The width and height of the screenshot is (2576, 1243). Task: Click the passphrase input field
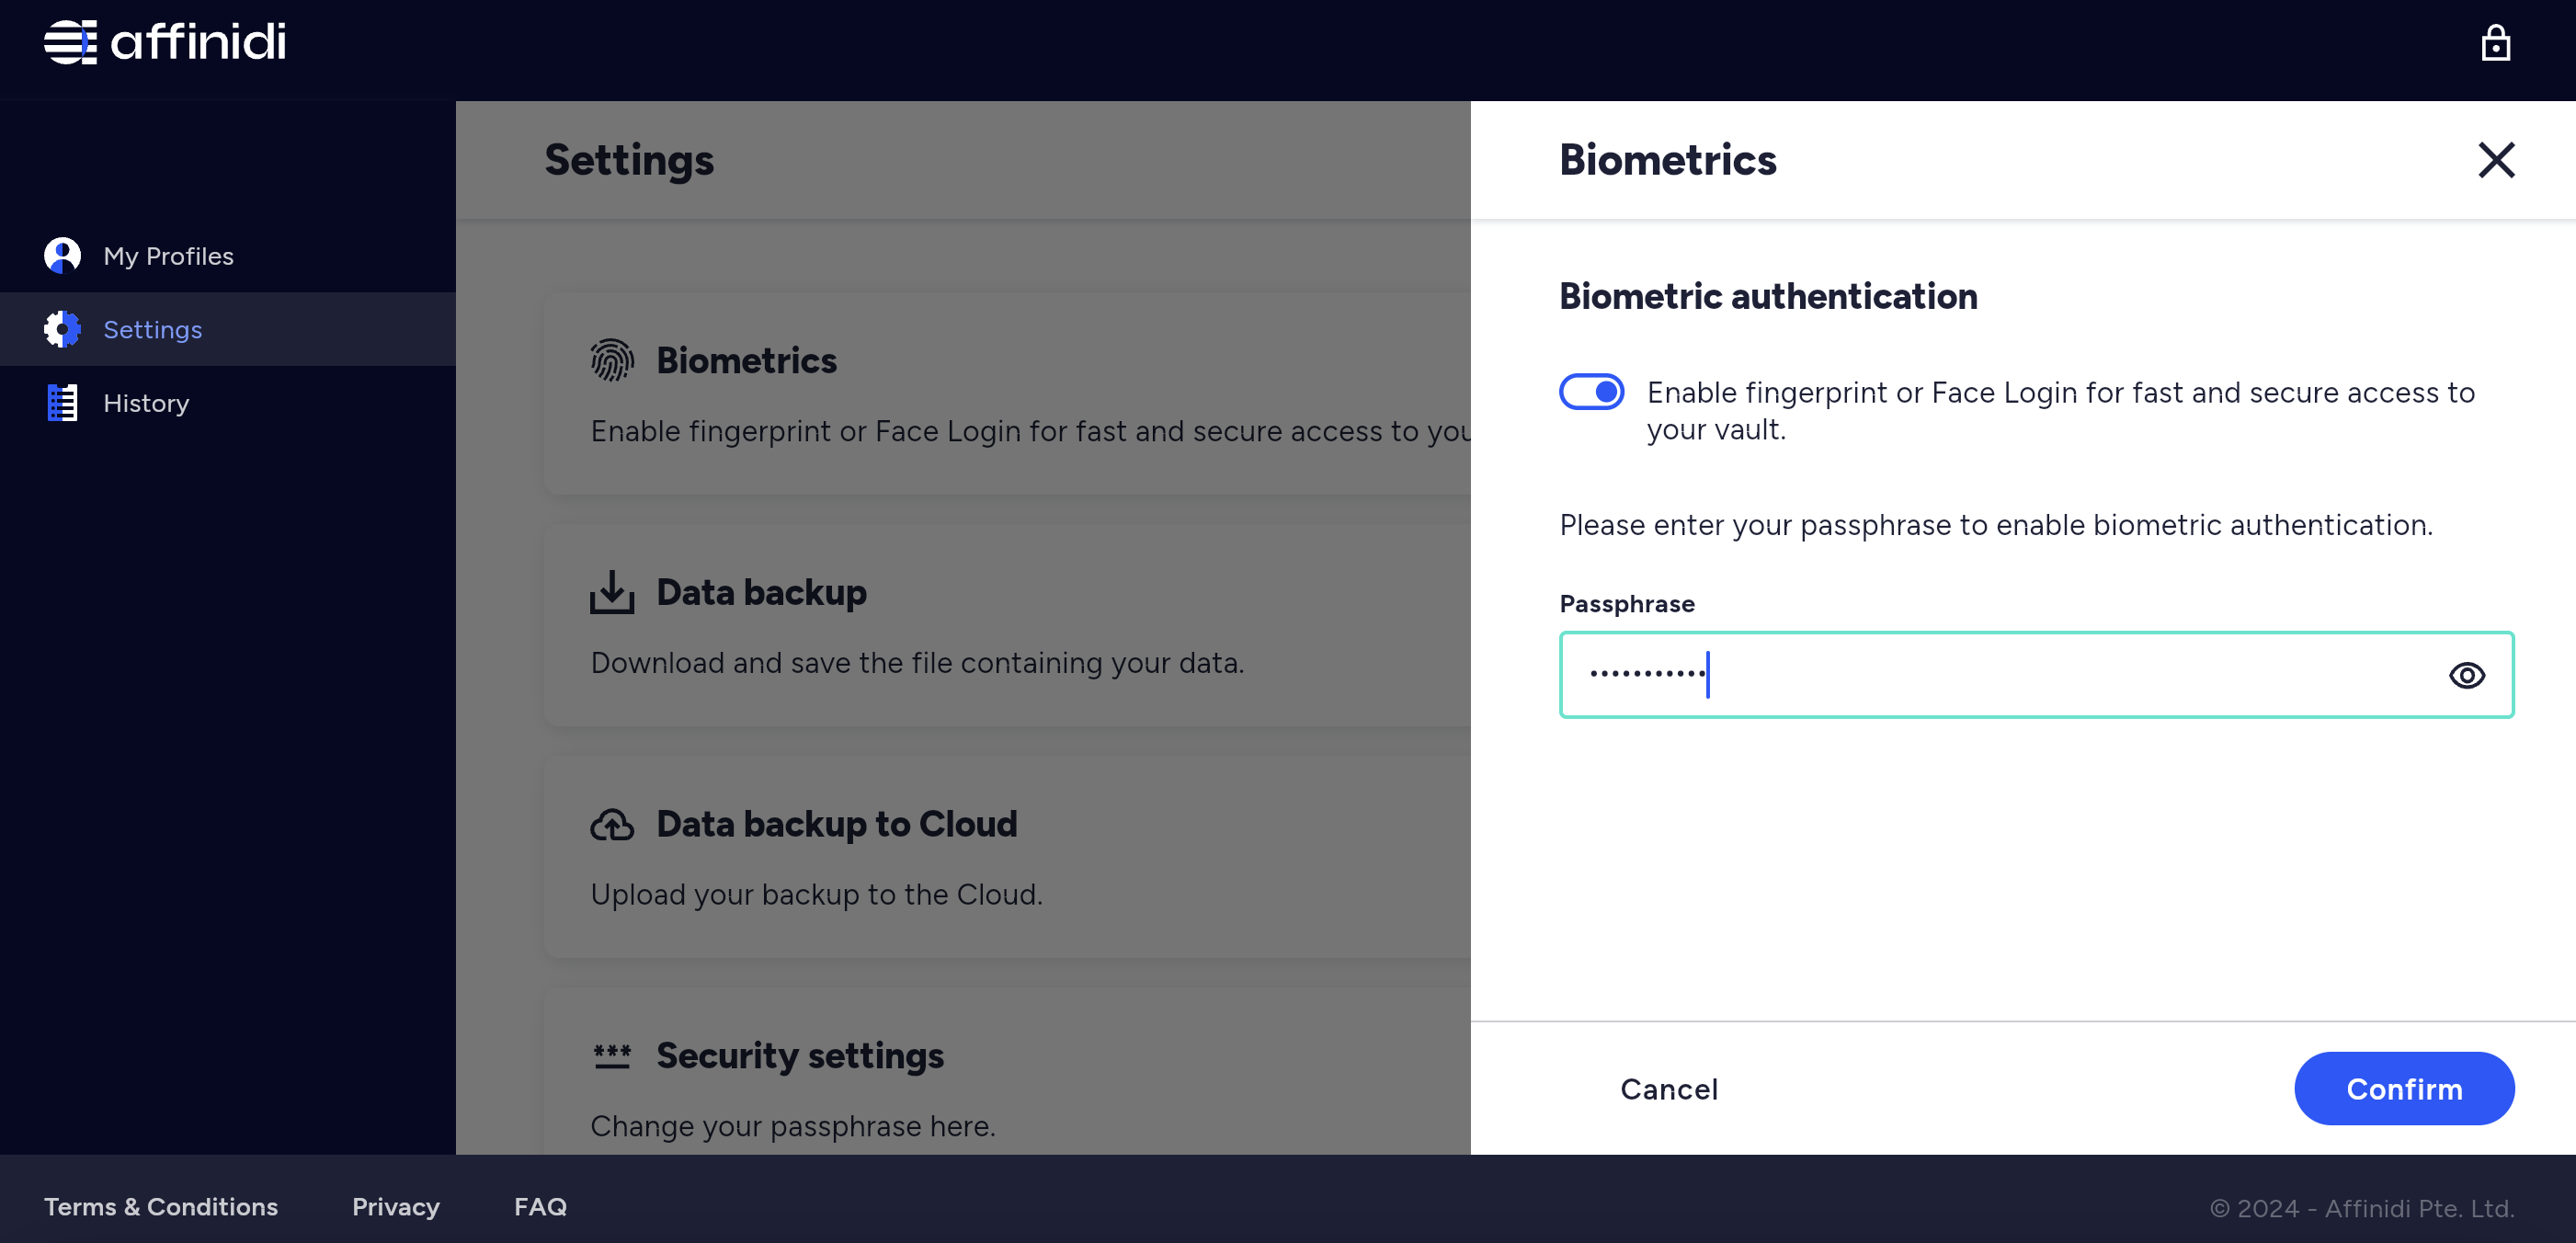(x=2035, y=673)
